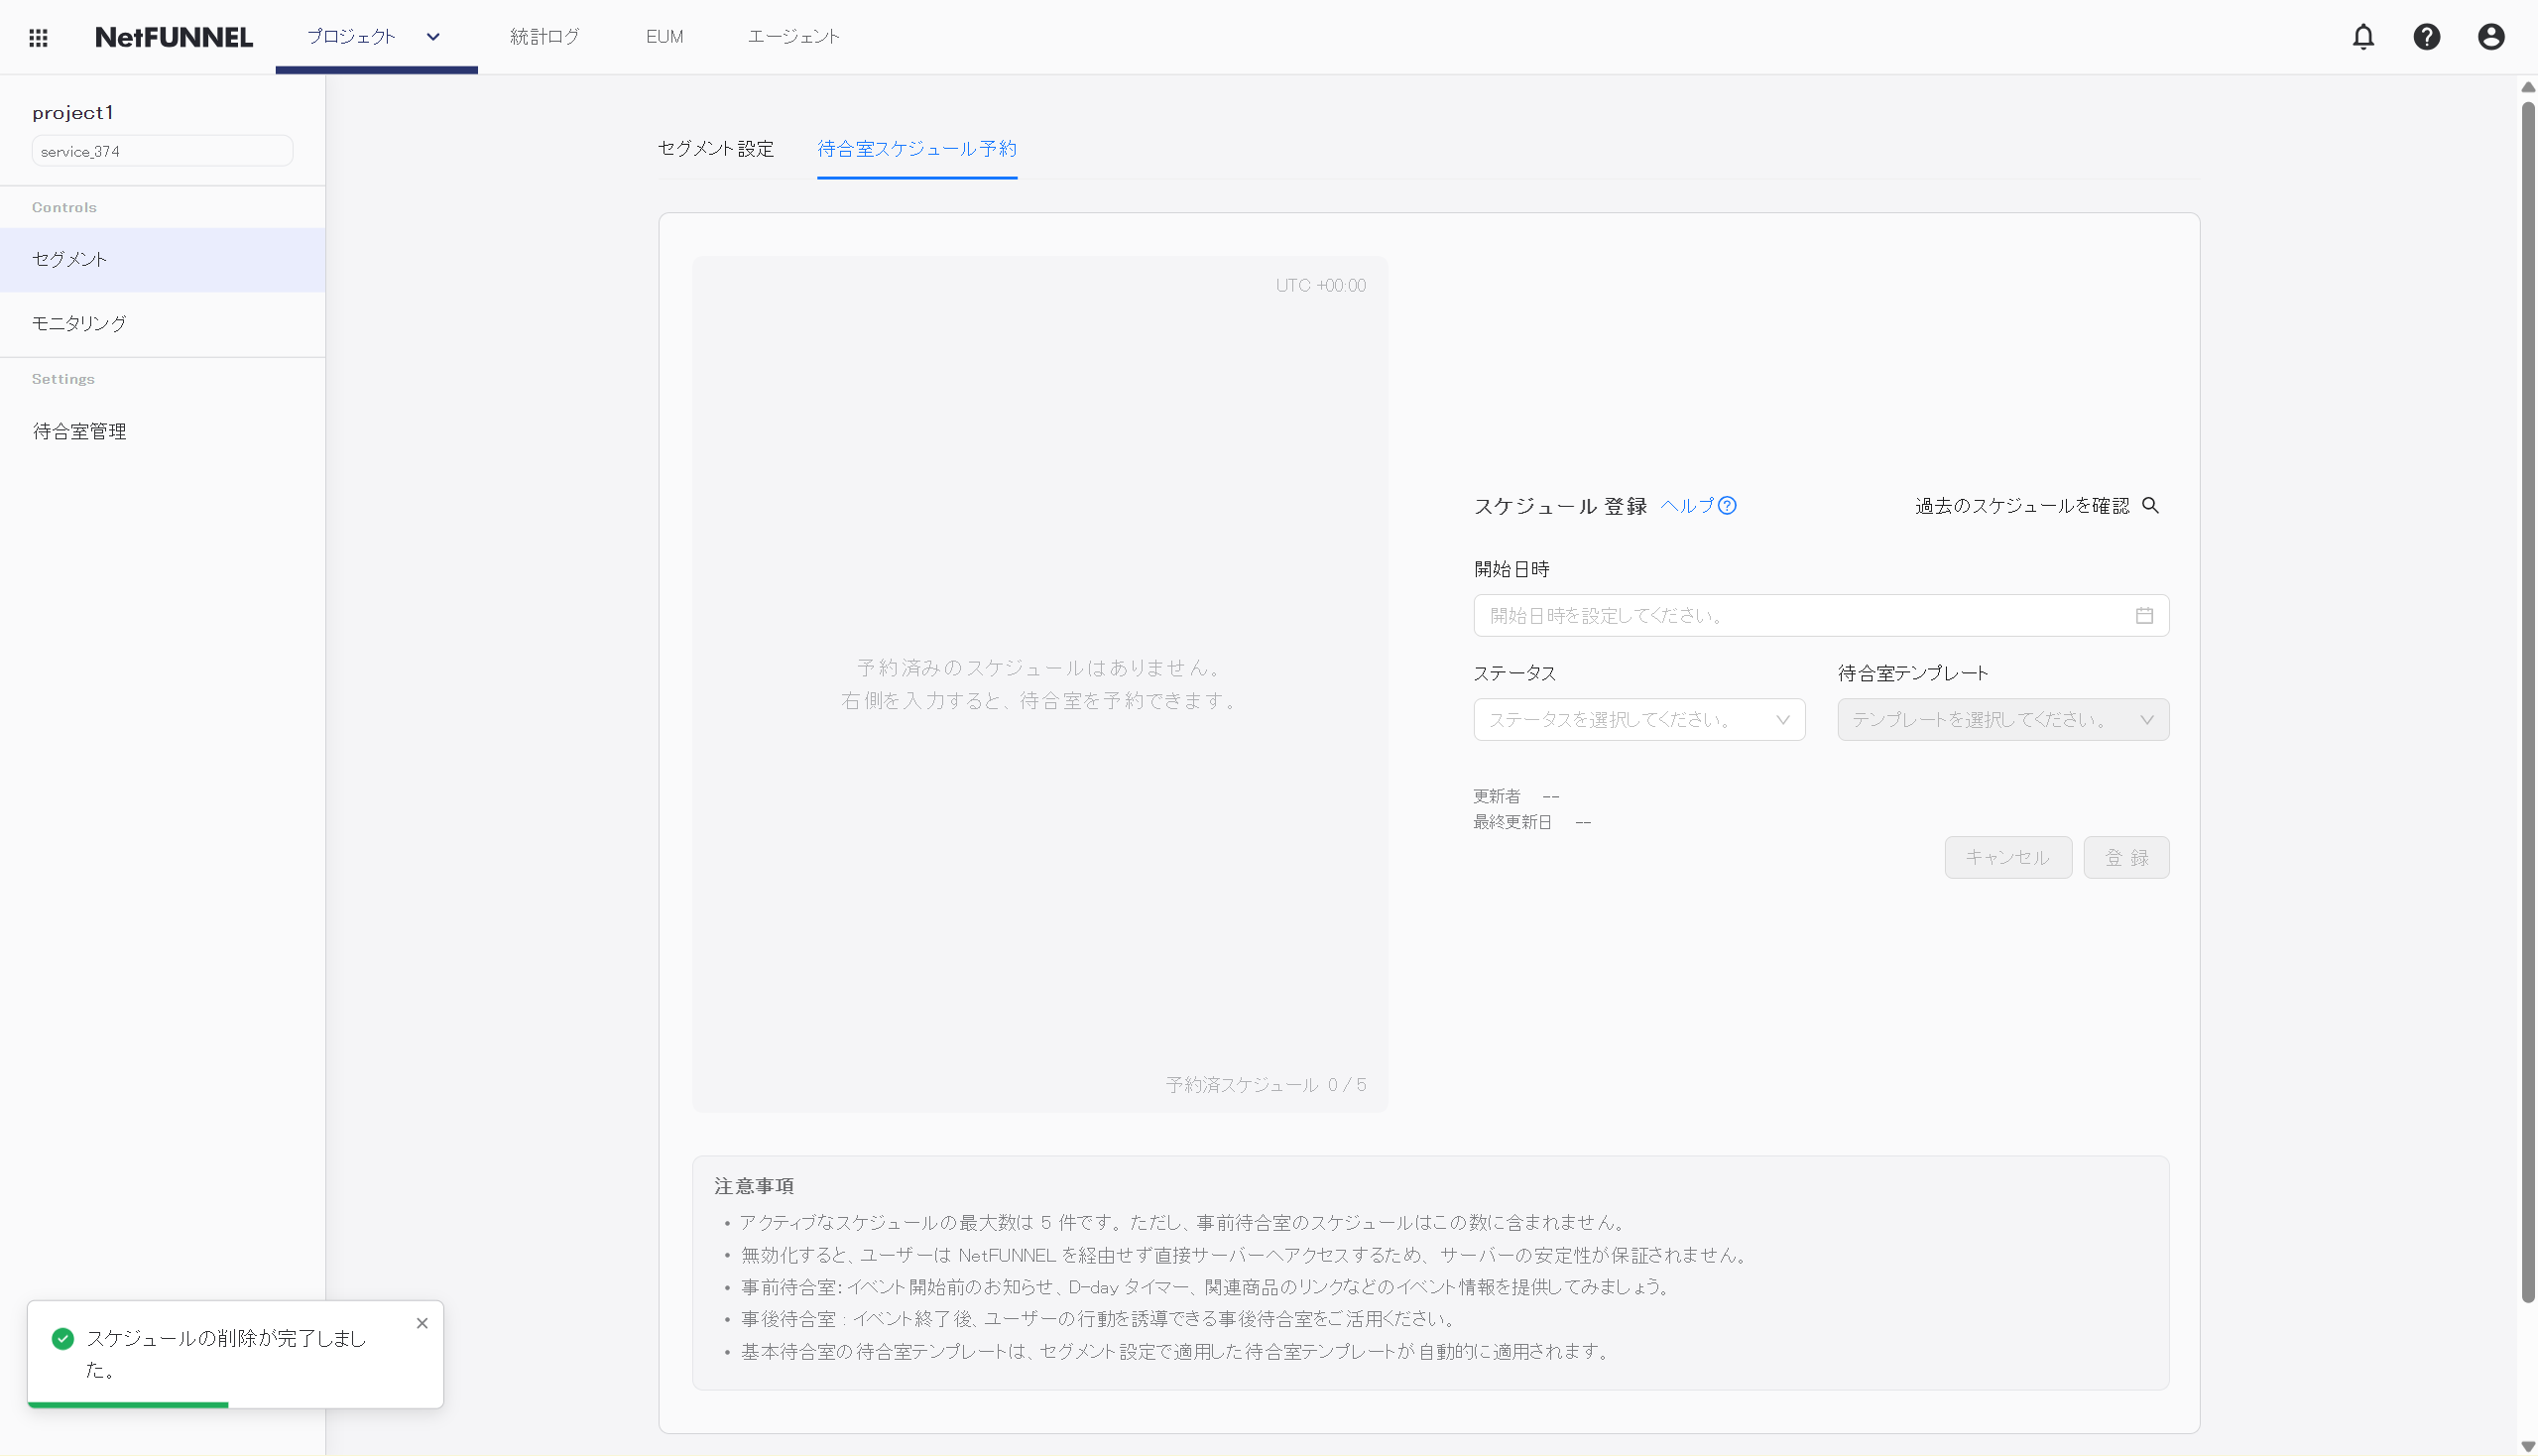Open the EUM section
The height and width of the screenshot is (1456, 2538).
tap(664, 37)
